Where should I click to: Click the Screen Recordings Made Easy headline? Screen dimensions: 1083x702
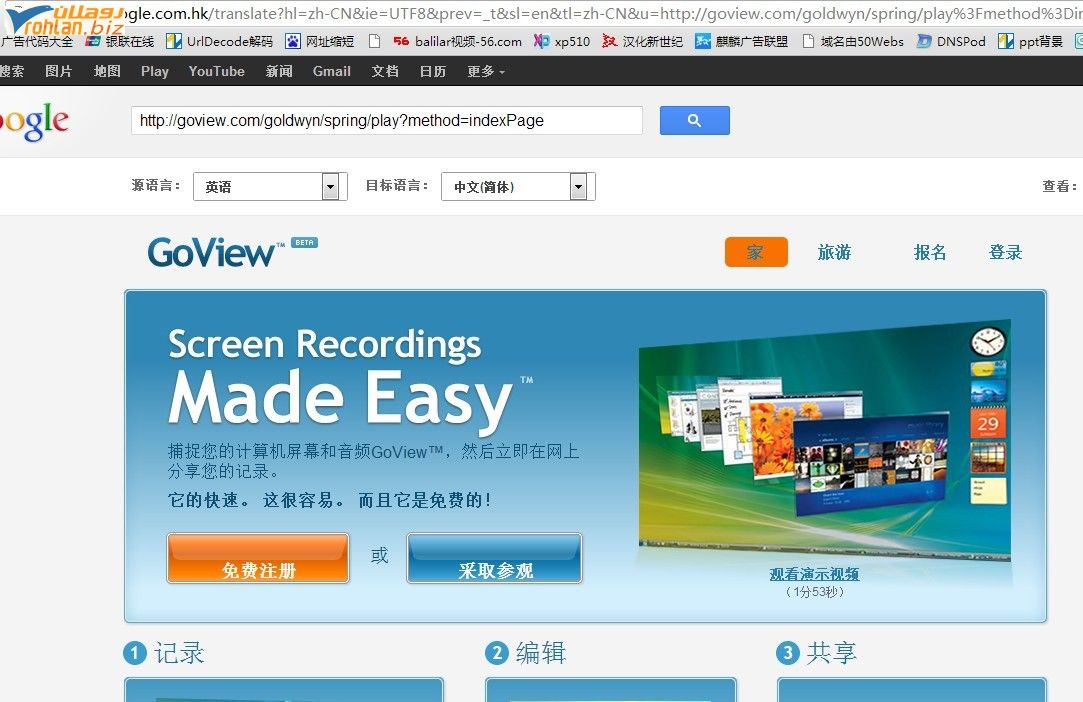pos(351,382)
